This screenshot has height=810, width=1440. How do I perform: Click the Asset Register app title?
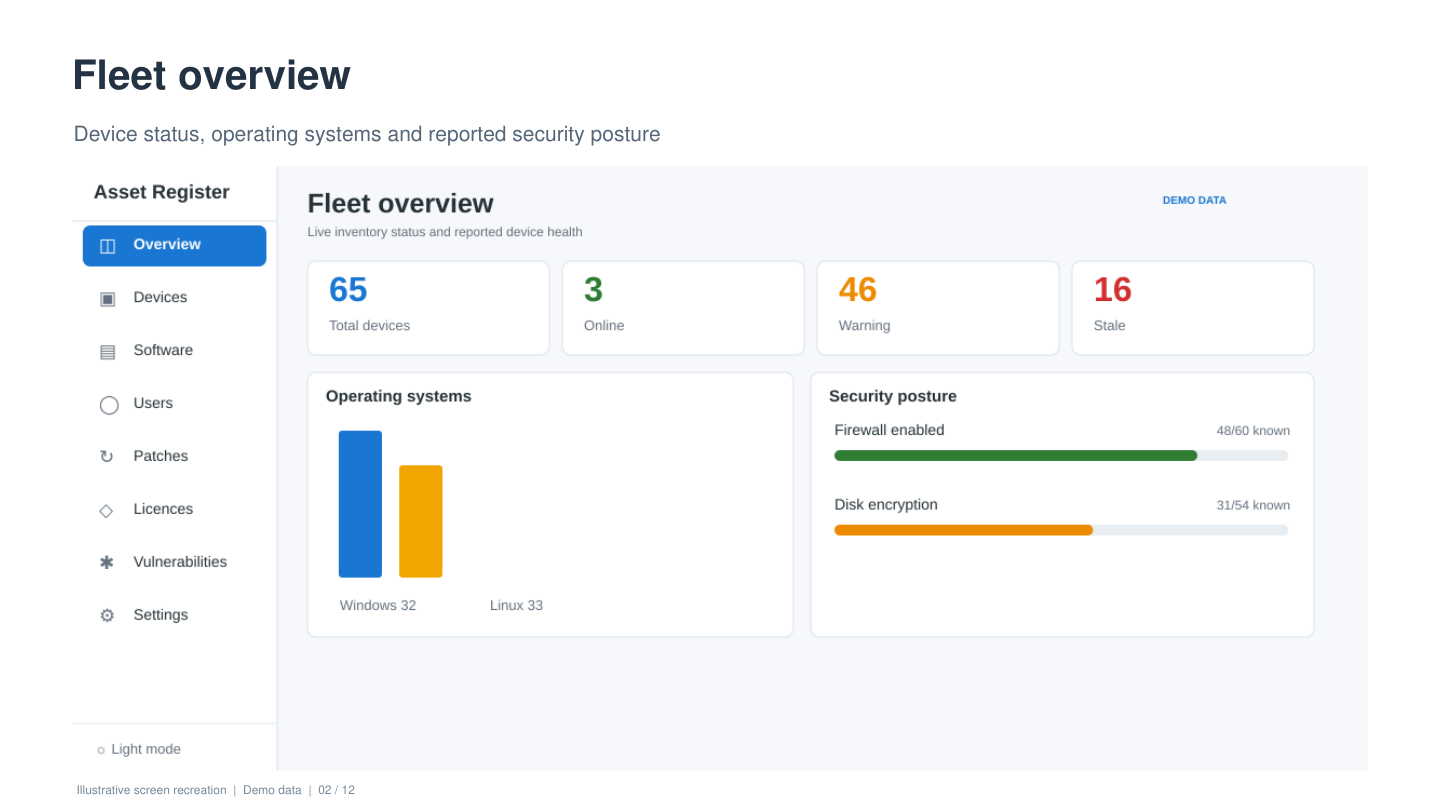[162, 192]
